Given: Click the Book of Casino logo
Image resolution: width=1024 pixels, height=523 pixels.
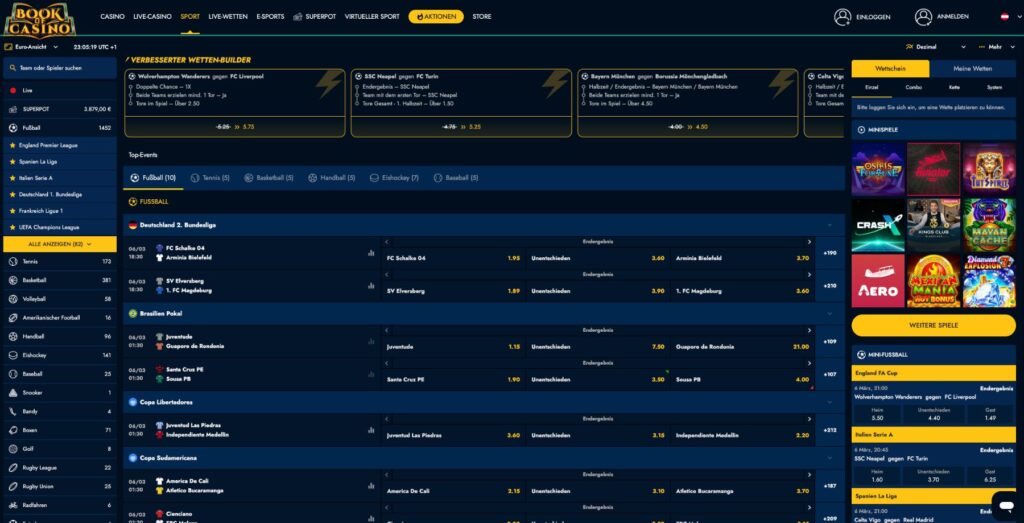Looking at the screenshot, I should (39, 19).
